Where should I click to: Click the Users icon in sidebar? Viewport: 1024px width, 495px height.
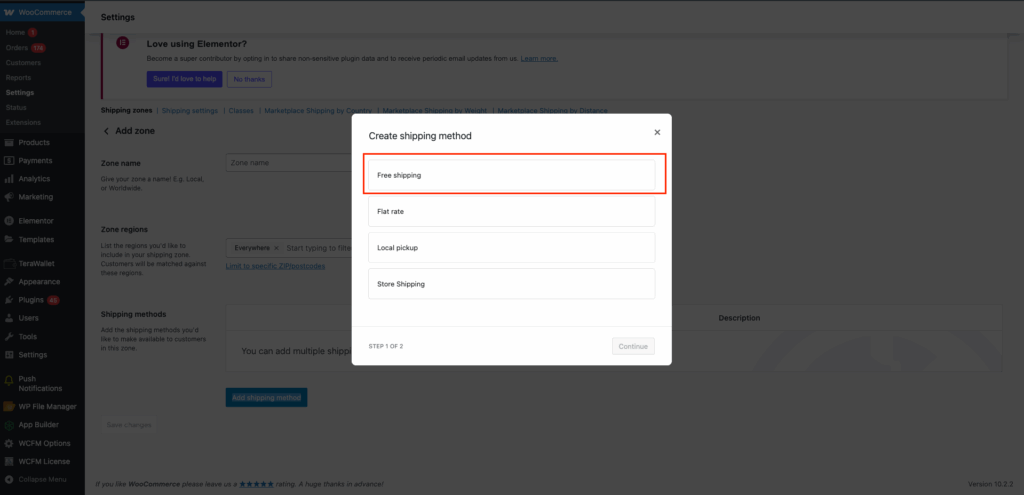point(9,318)
